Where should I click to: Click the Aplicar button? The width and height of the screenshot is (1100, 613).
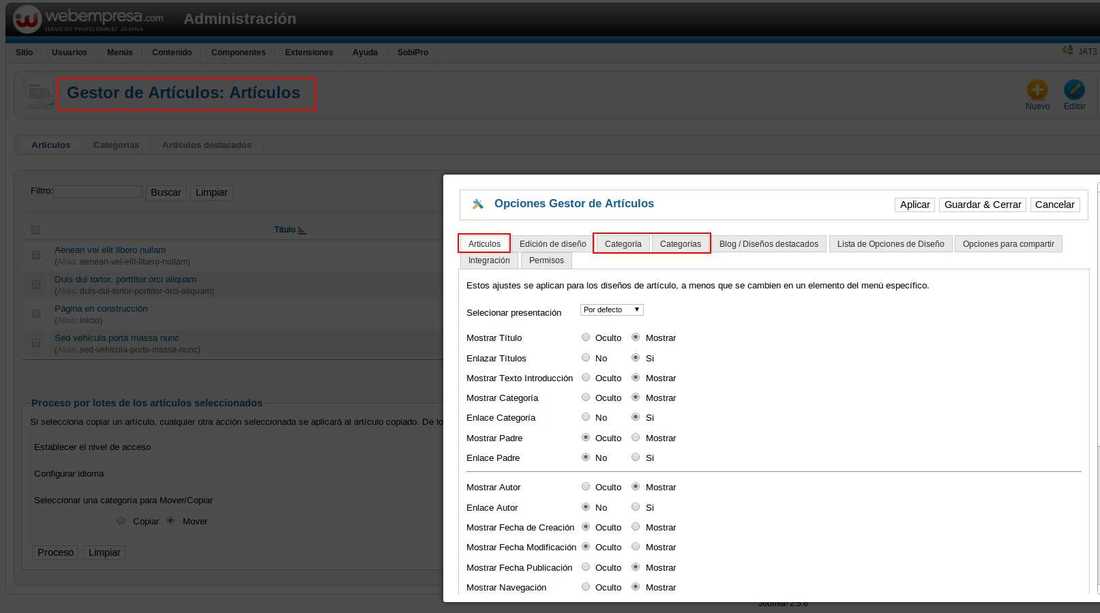[x=915, y=204]
